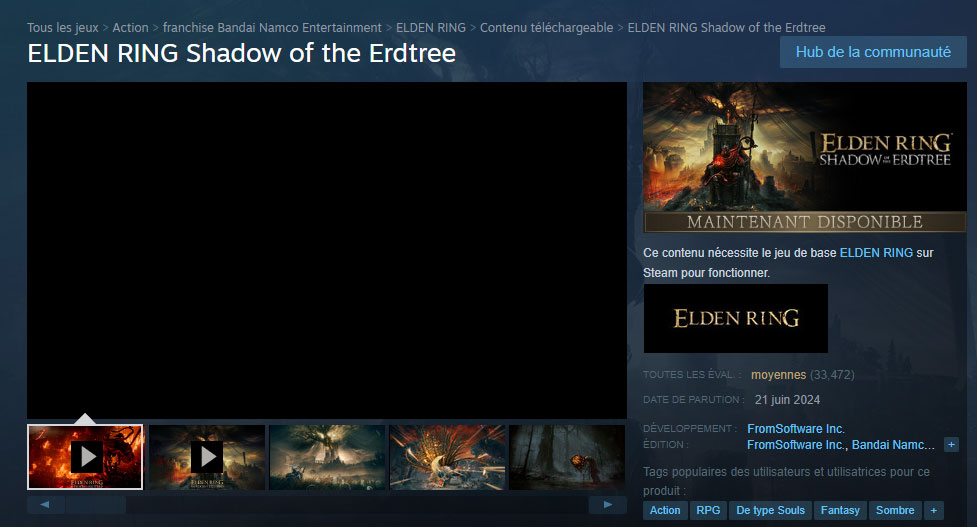Select the boss fight screenshot thumbnail
The image size is (977, 527).
click(x=447, y=457)
